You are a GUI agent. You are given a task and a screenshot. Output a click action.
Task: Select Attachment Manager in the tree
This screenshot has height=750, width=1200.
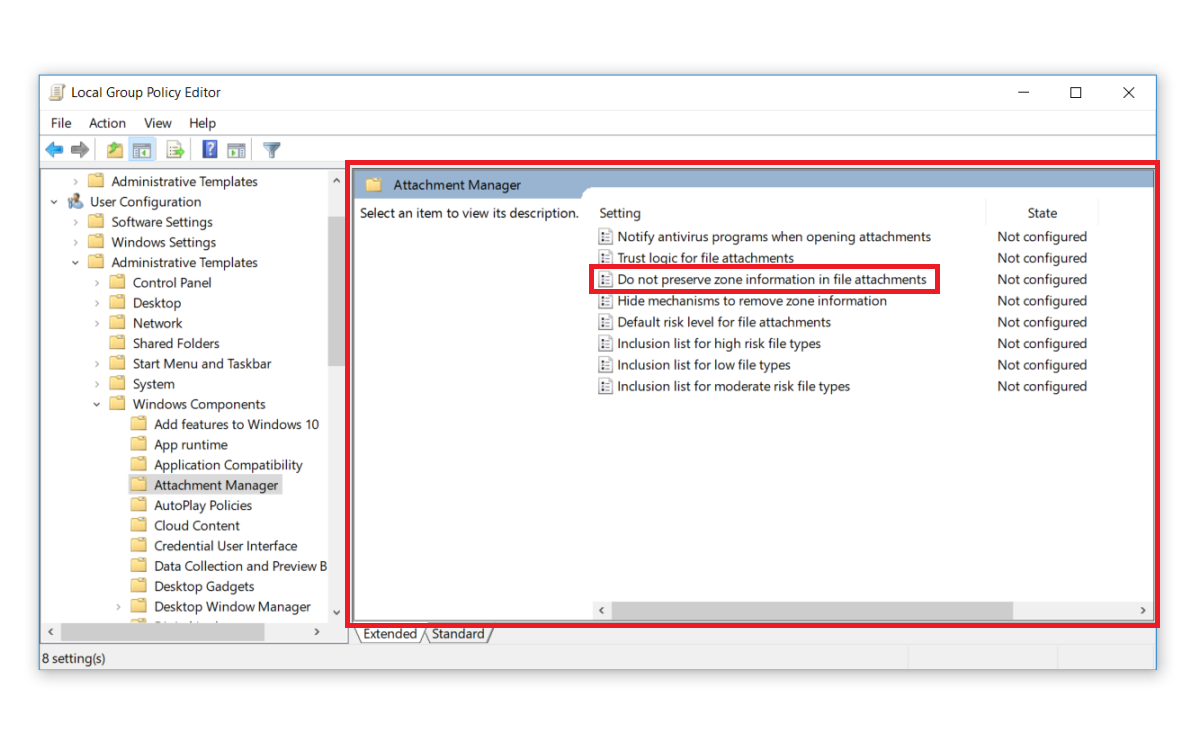pos(216,485)
